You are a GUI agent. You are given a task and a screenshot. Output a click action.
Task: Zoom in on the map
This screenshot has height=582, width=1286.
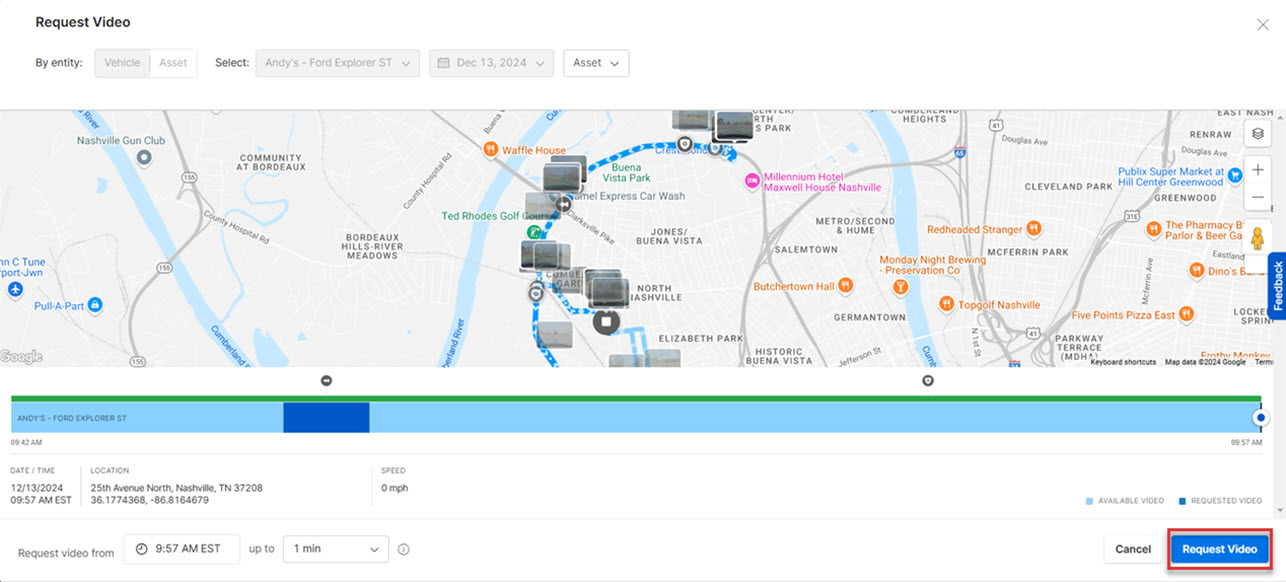[x=1257, y=169]
